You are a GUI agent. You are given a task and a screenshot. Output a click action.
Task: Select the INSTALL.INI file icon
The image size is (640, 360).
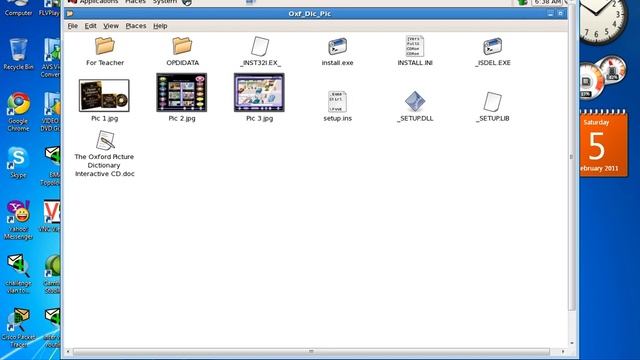pyautogui.click(x=415, y=46)
